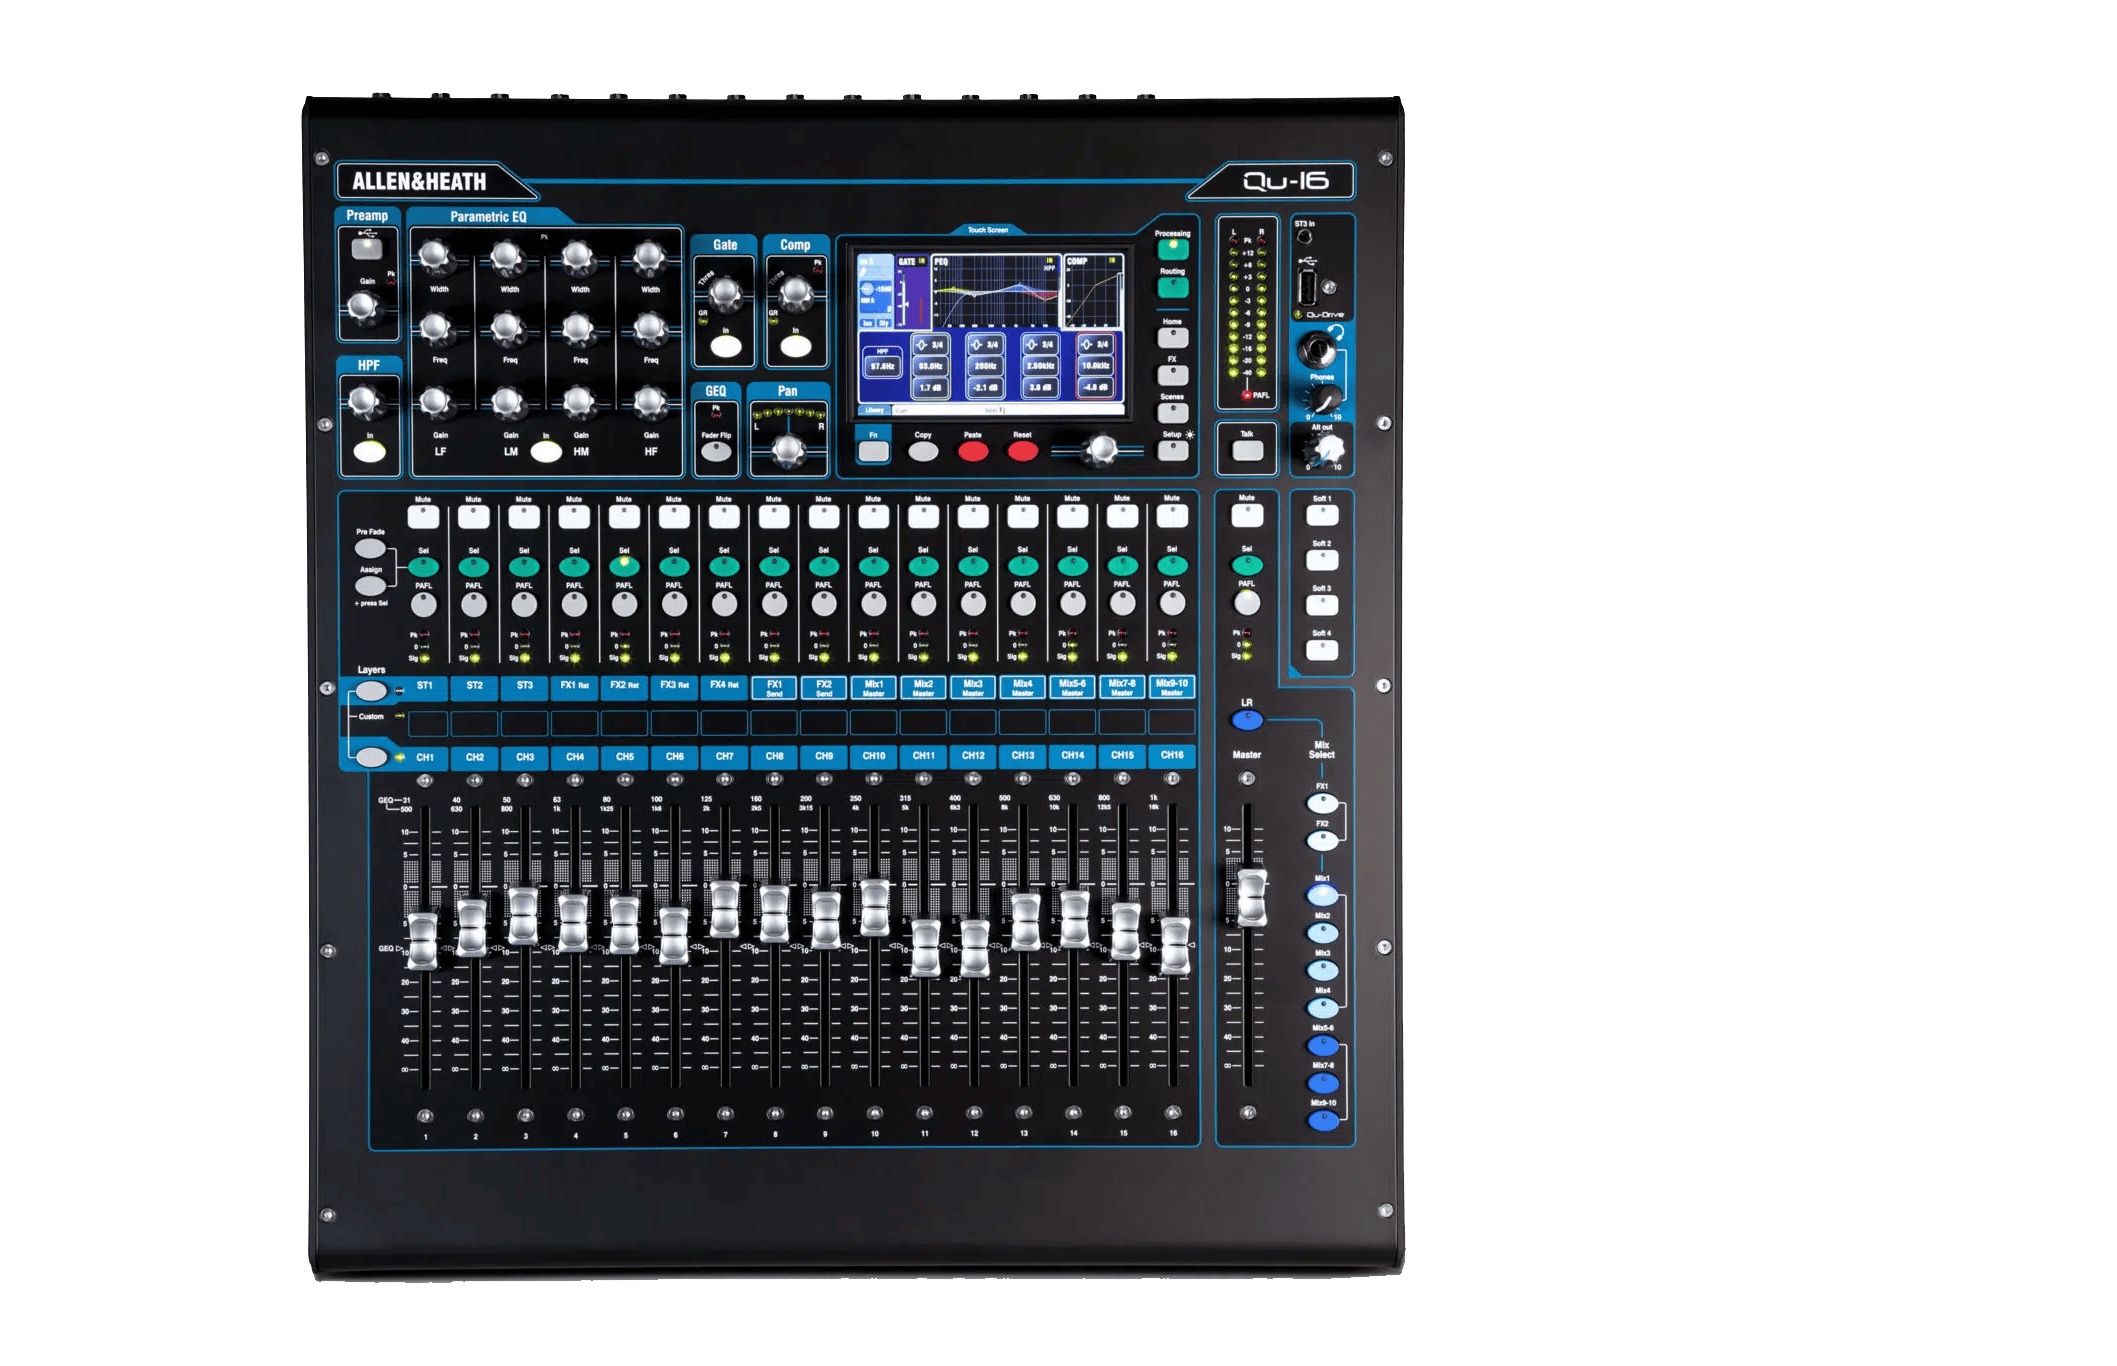2117x1366 pixels.
Task: Select the HPF 97.6Hz field on screen
Action: [x=882, y=365]
